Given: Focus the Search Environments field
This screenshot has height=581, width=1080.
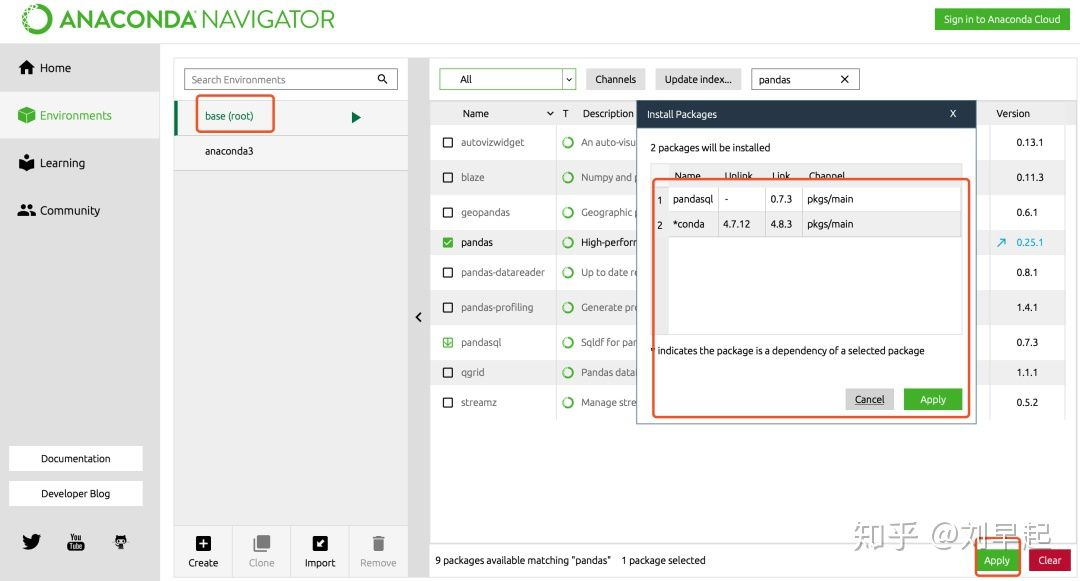Looking at the screenshot, I should [x=291, y=79].
